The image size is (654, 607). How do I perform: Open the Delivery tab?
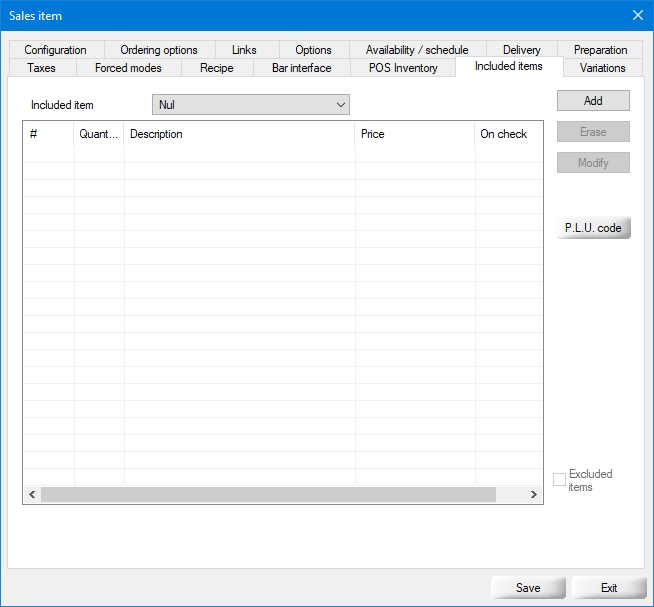pyautogui.click(x=521, y=50)
